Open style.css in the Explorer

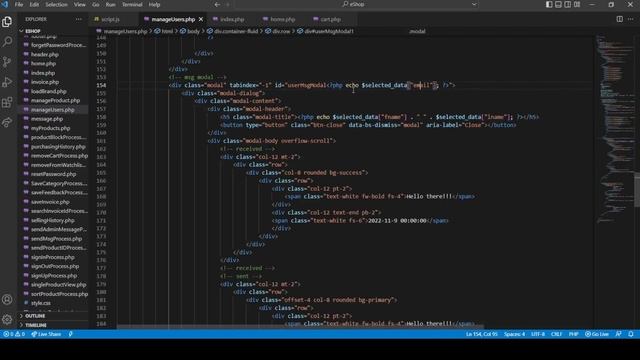coord(41,303)
